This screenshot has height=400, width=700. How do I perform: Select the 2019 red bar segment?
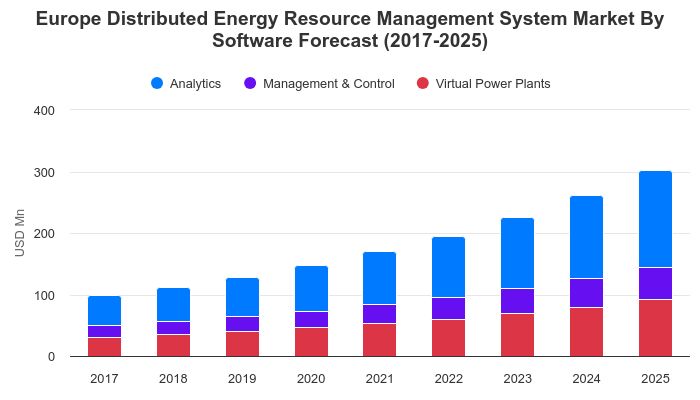coord(242,344)
